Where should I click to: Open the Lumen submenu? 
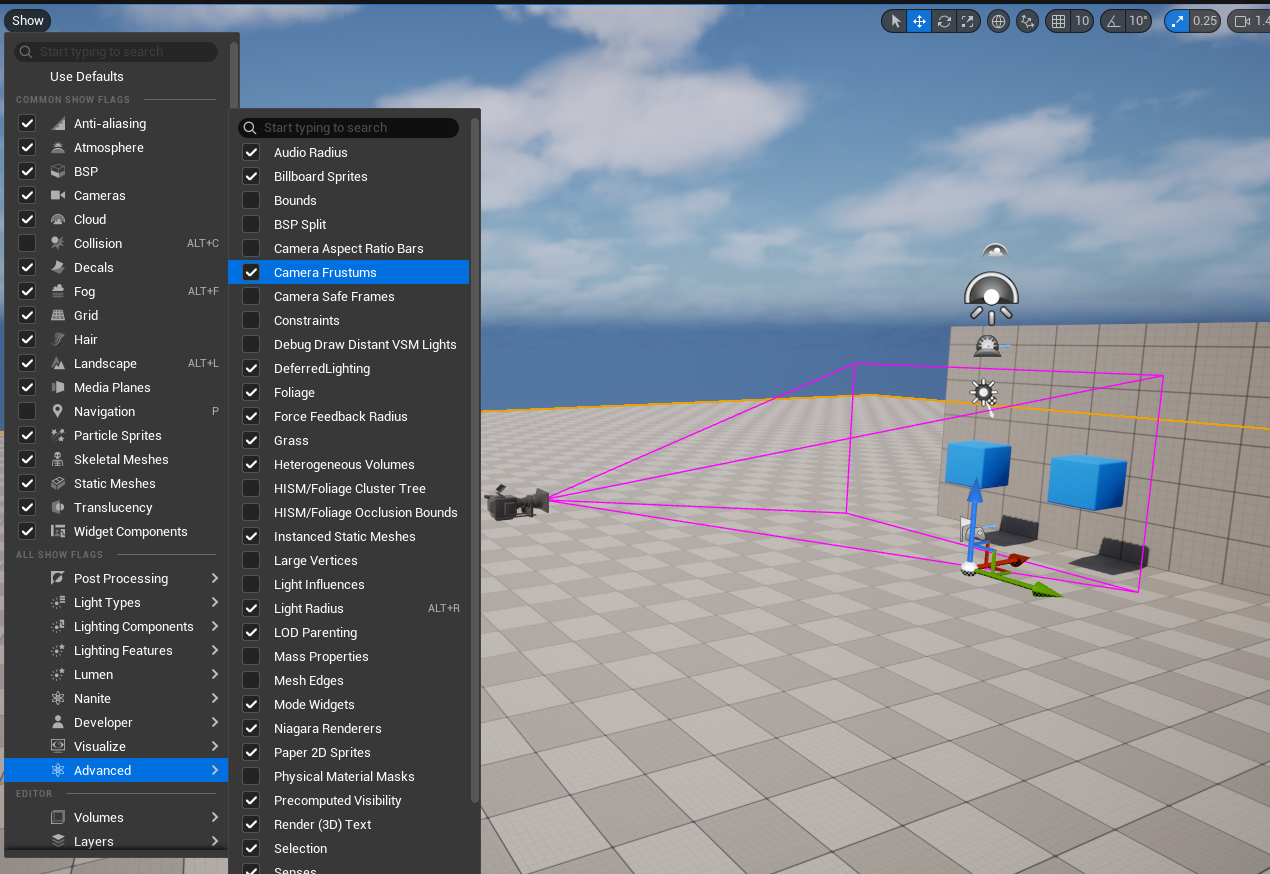(x=116, y=674)
